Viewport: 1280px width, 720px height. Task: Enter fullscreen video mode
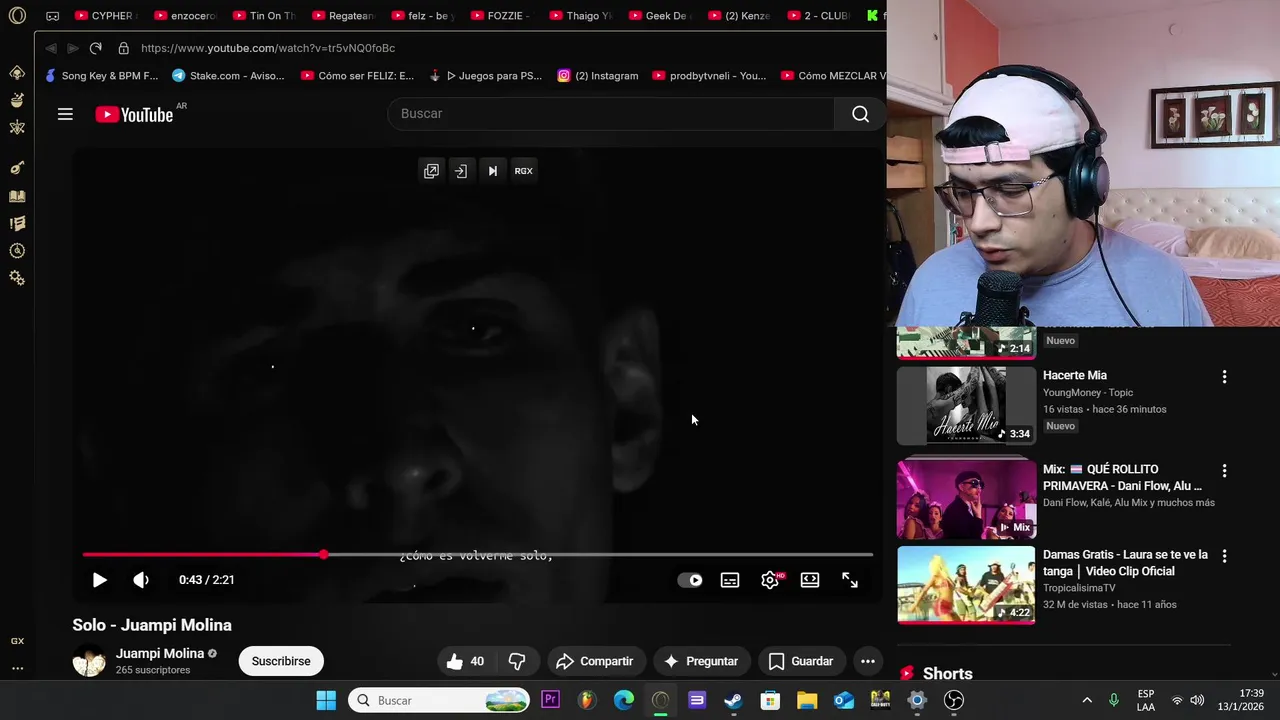tap(850, 580)
